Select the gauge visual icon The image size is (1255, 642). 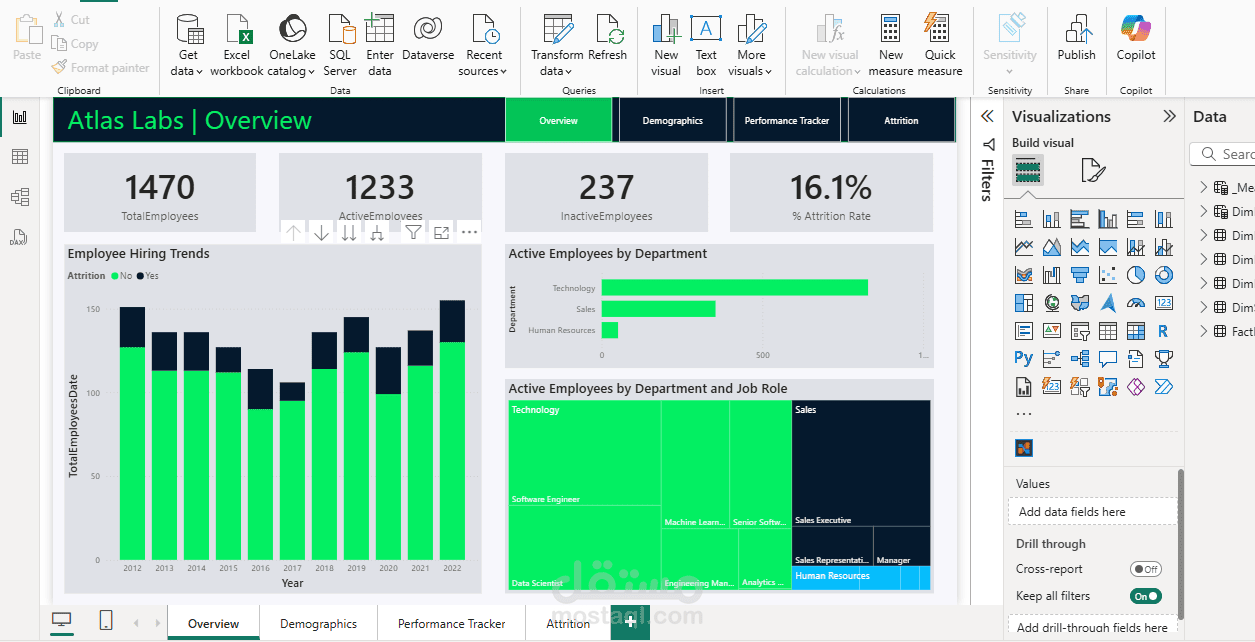click(1136, 301)
